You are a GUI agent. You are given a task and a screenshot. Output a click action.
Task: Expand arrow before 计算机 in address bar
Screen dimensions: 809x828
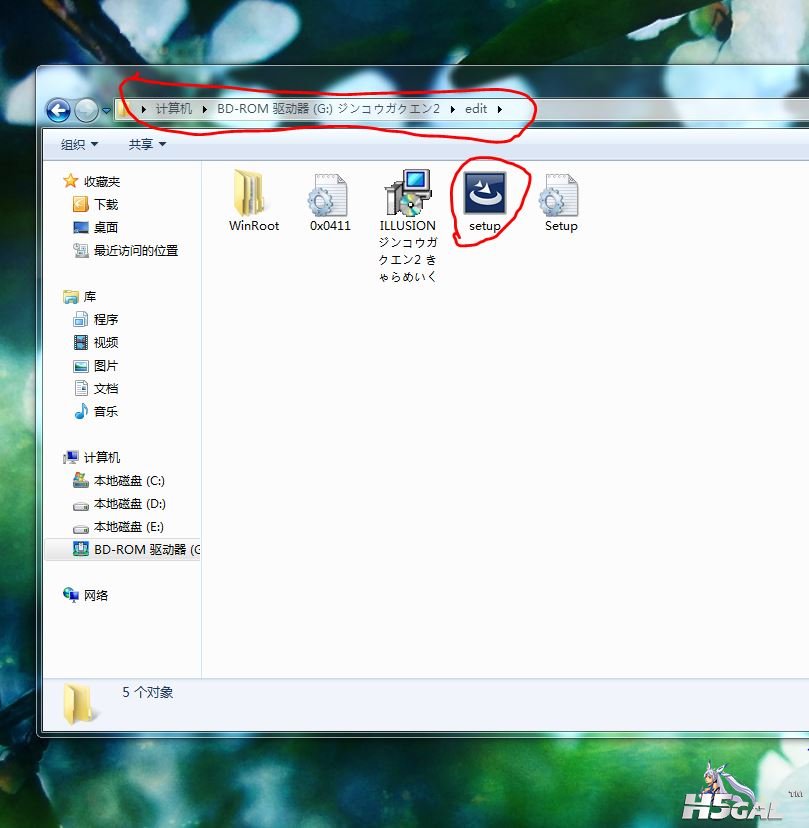point(143,109)
